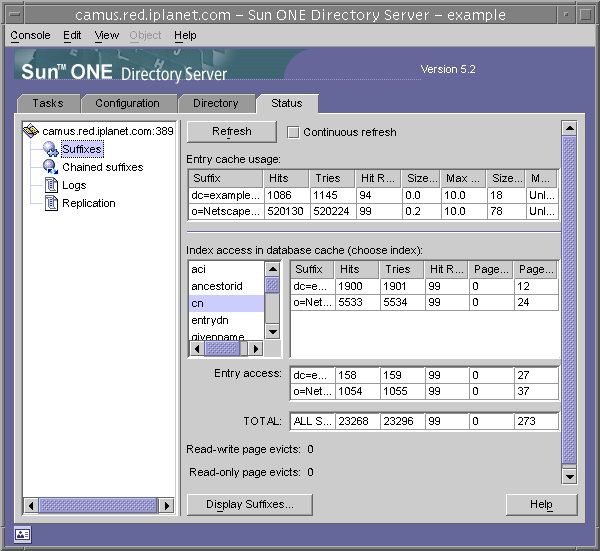Click the main panel scroll down arrow

point(569,476)
